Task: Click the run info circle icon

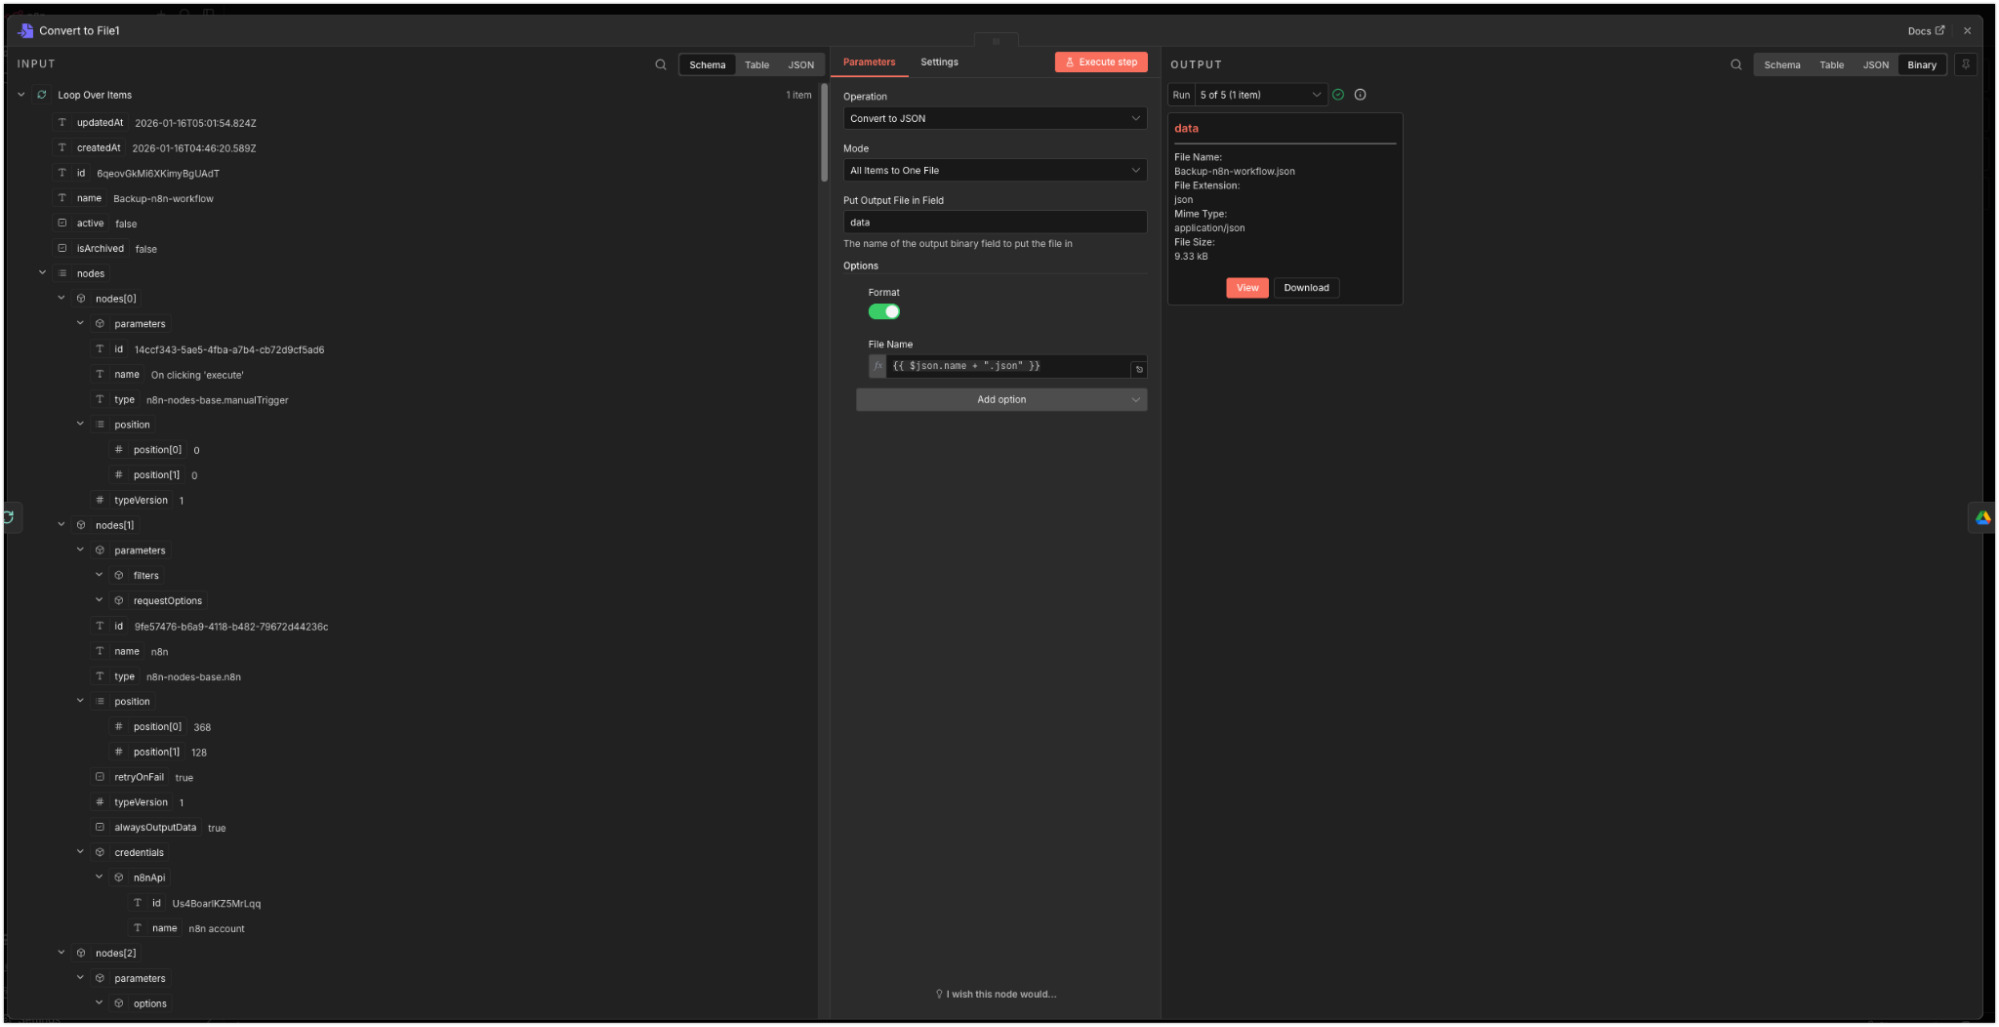Action: click(x=1360, y=95)
